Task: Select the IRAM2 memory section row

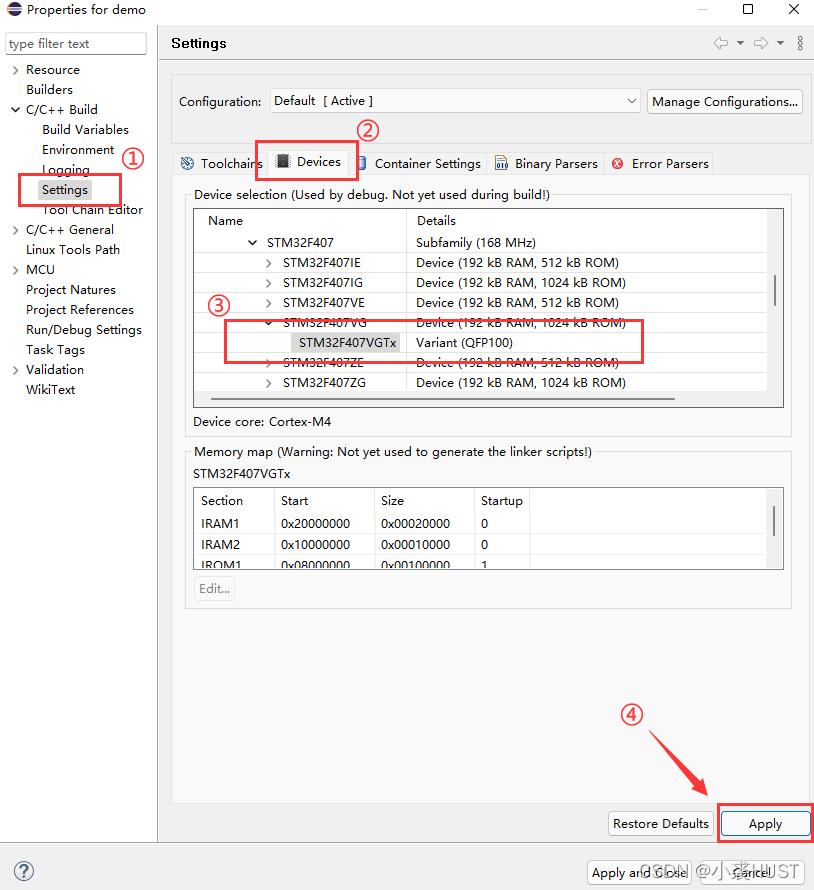Action: point(480,544)
